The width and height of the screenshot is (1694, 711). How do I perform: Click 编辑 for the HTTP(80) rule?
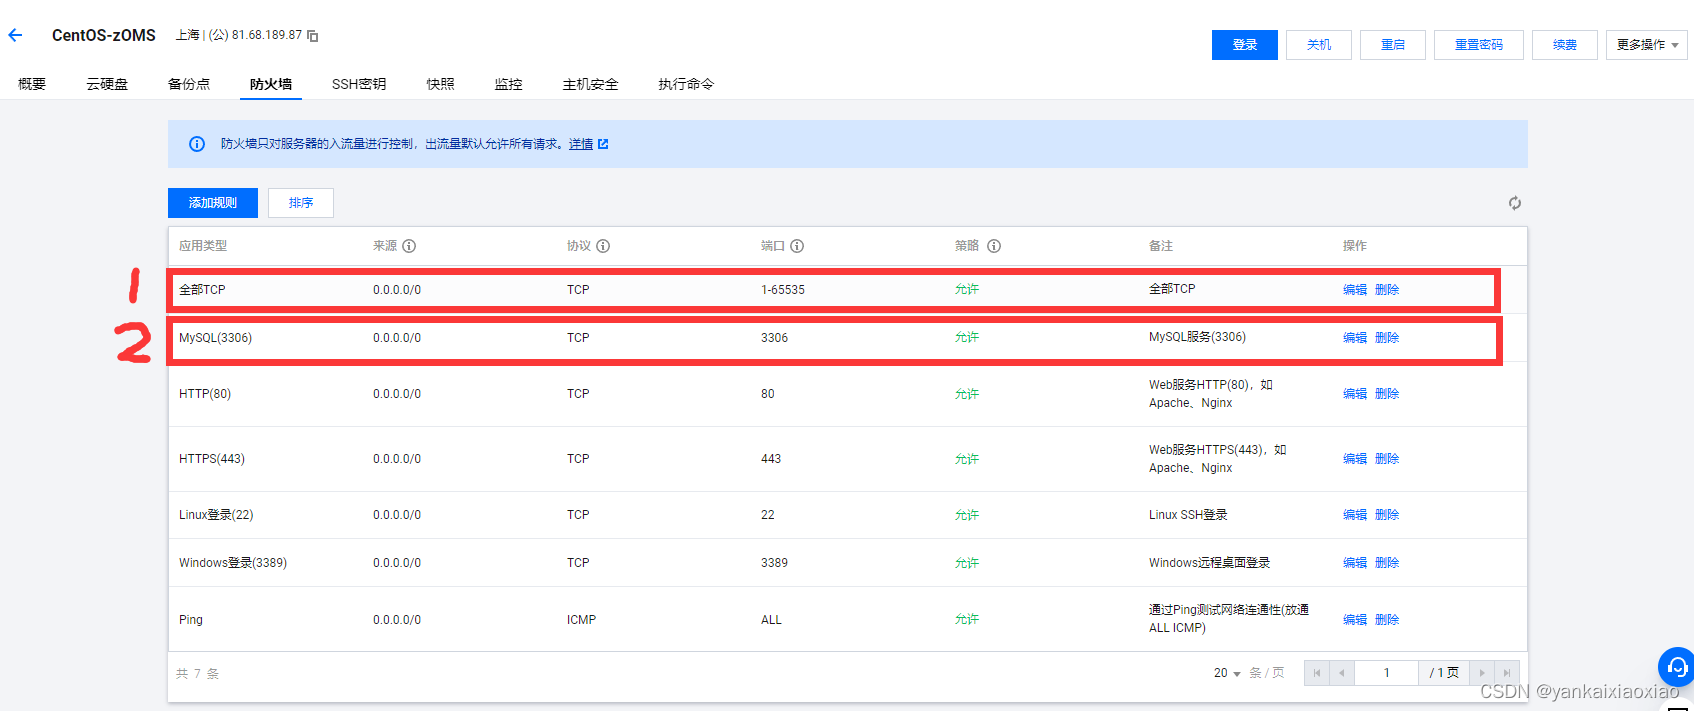(x=1355, y=394)
